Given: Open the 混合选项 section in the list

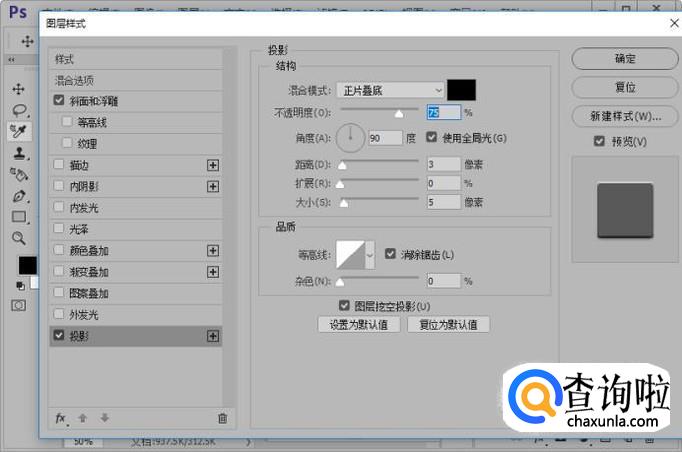Looking at the screenshot, I should click(75, 80).
